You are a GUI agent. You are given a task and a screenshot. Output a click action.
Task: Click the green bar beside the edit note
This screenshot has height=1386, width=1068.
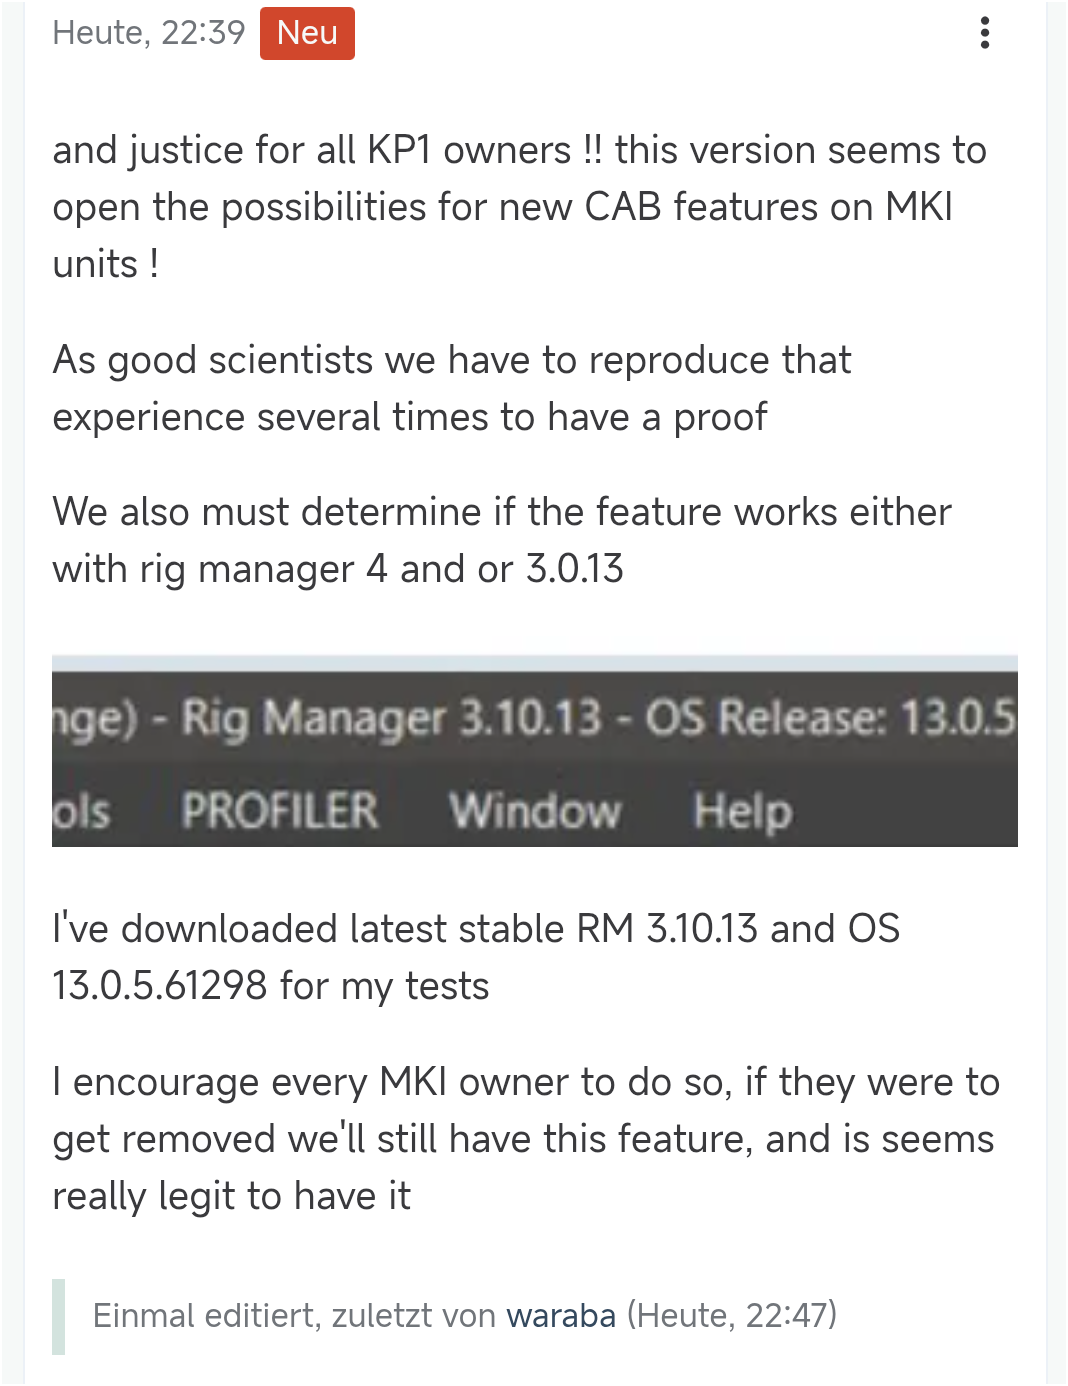click(58, 1316)
